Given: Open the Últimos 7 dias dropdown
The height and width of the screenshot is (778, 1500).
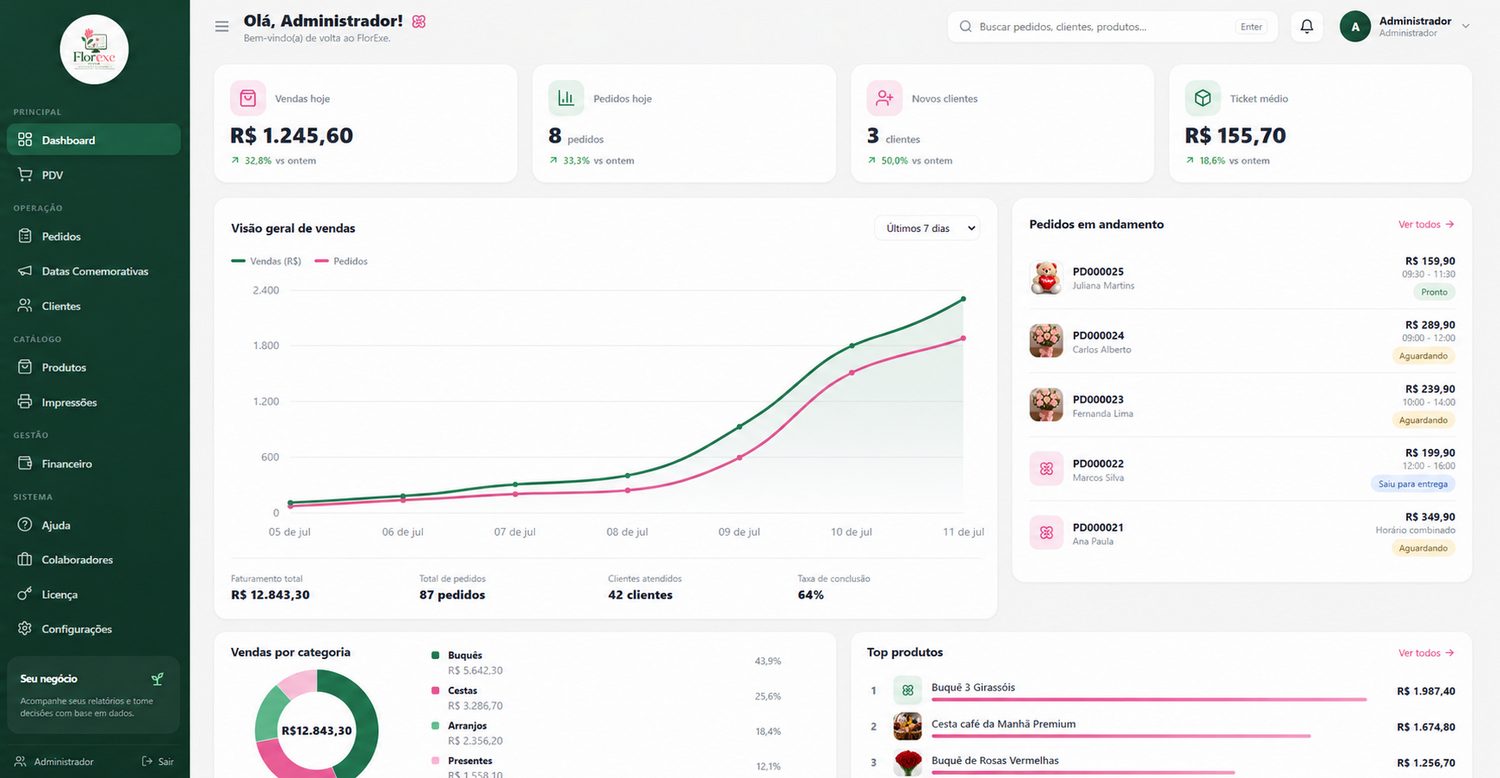Looking at the screenshot, I should [927, 228].
